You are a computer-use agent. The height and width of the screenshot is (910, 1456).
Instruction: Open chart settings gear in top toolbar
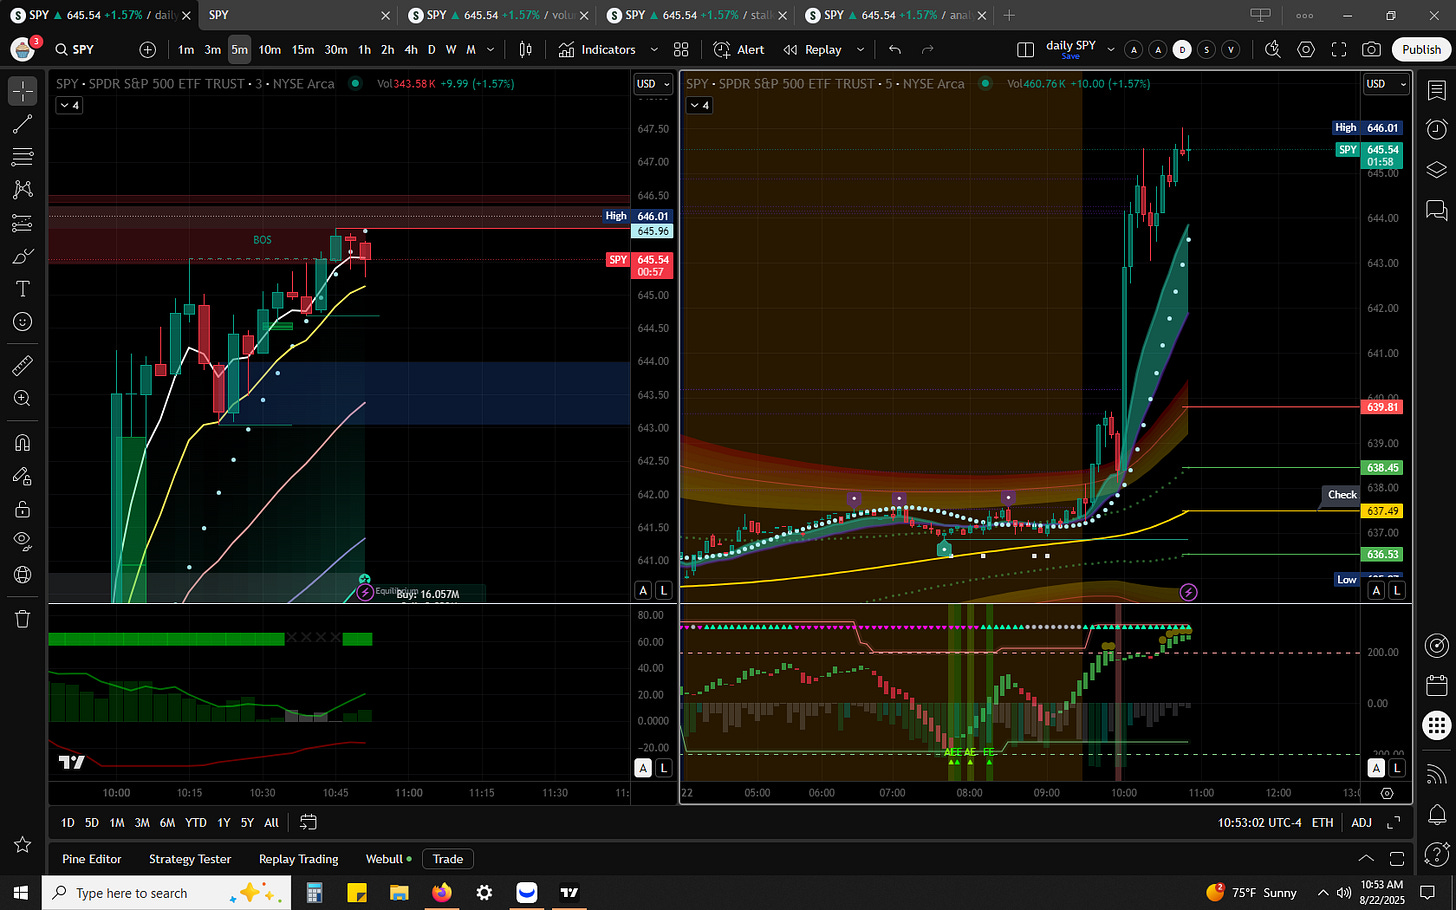(x=1306, y=50)
